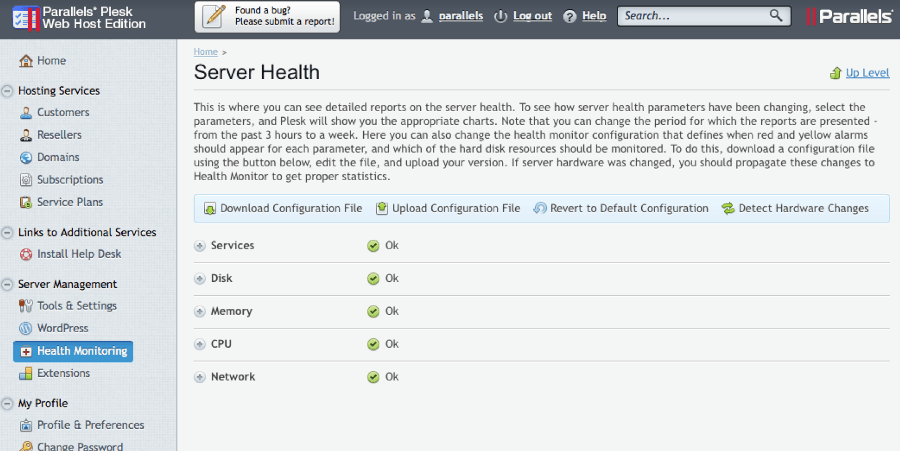Collapse the My Profile section
The width and height of the screenshot is (900, 451).
(7, 404)
